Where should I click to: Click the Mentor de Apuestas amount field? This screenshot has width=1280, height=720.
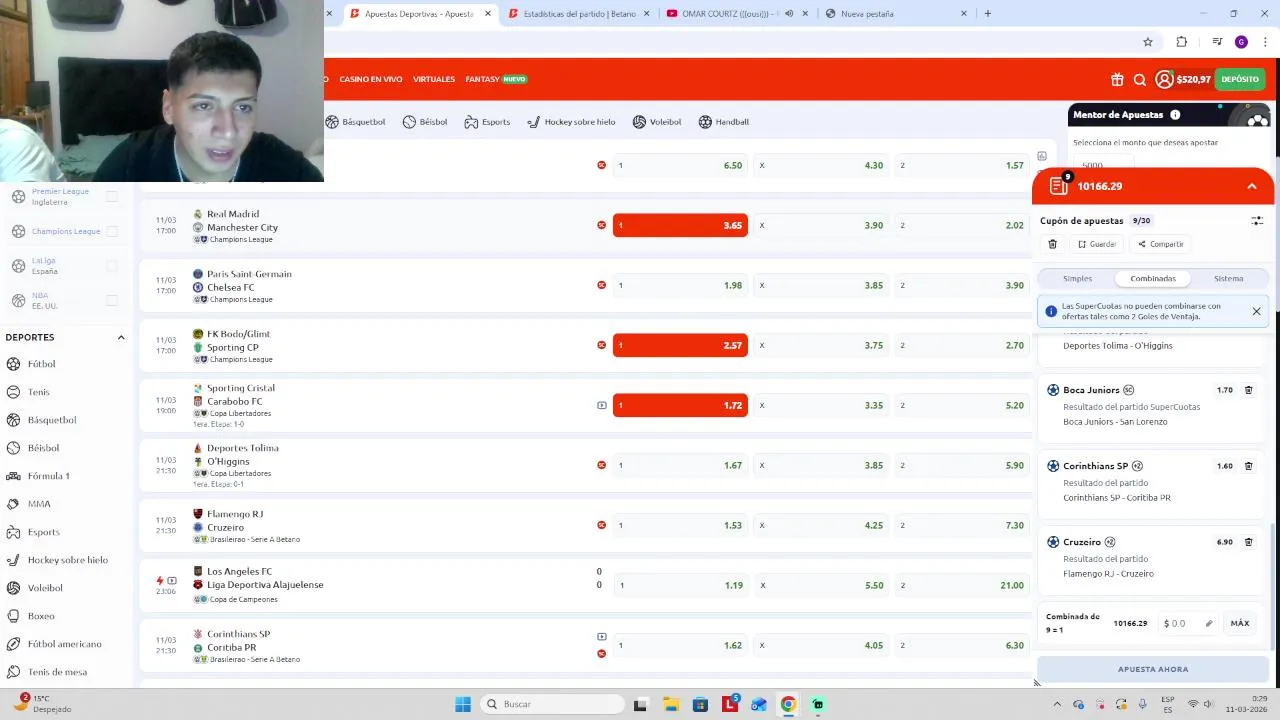coord(1104,164)
